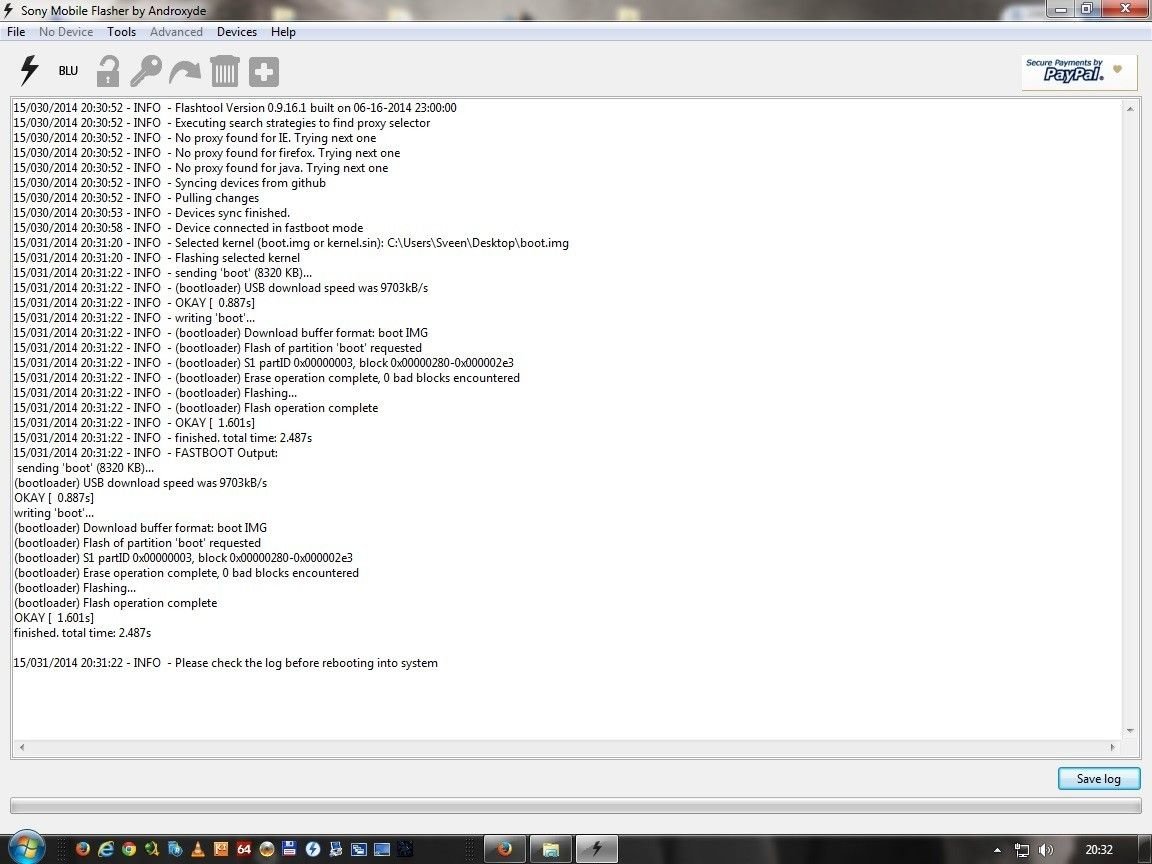Click the volume speaker tray icon
Screen dimensions: 1152x864
click(x=1046, y=850)
